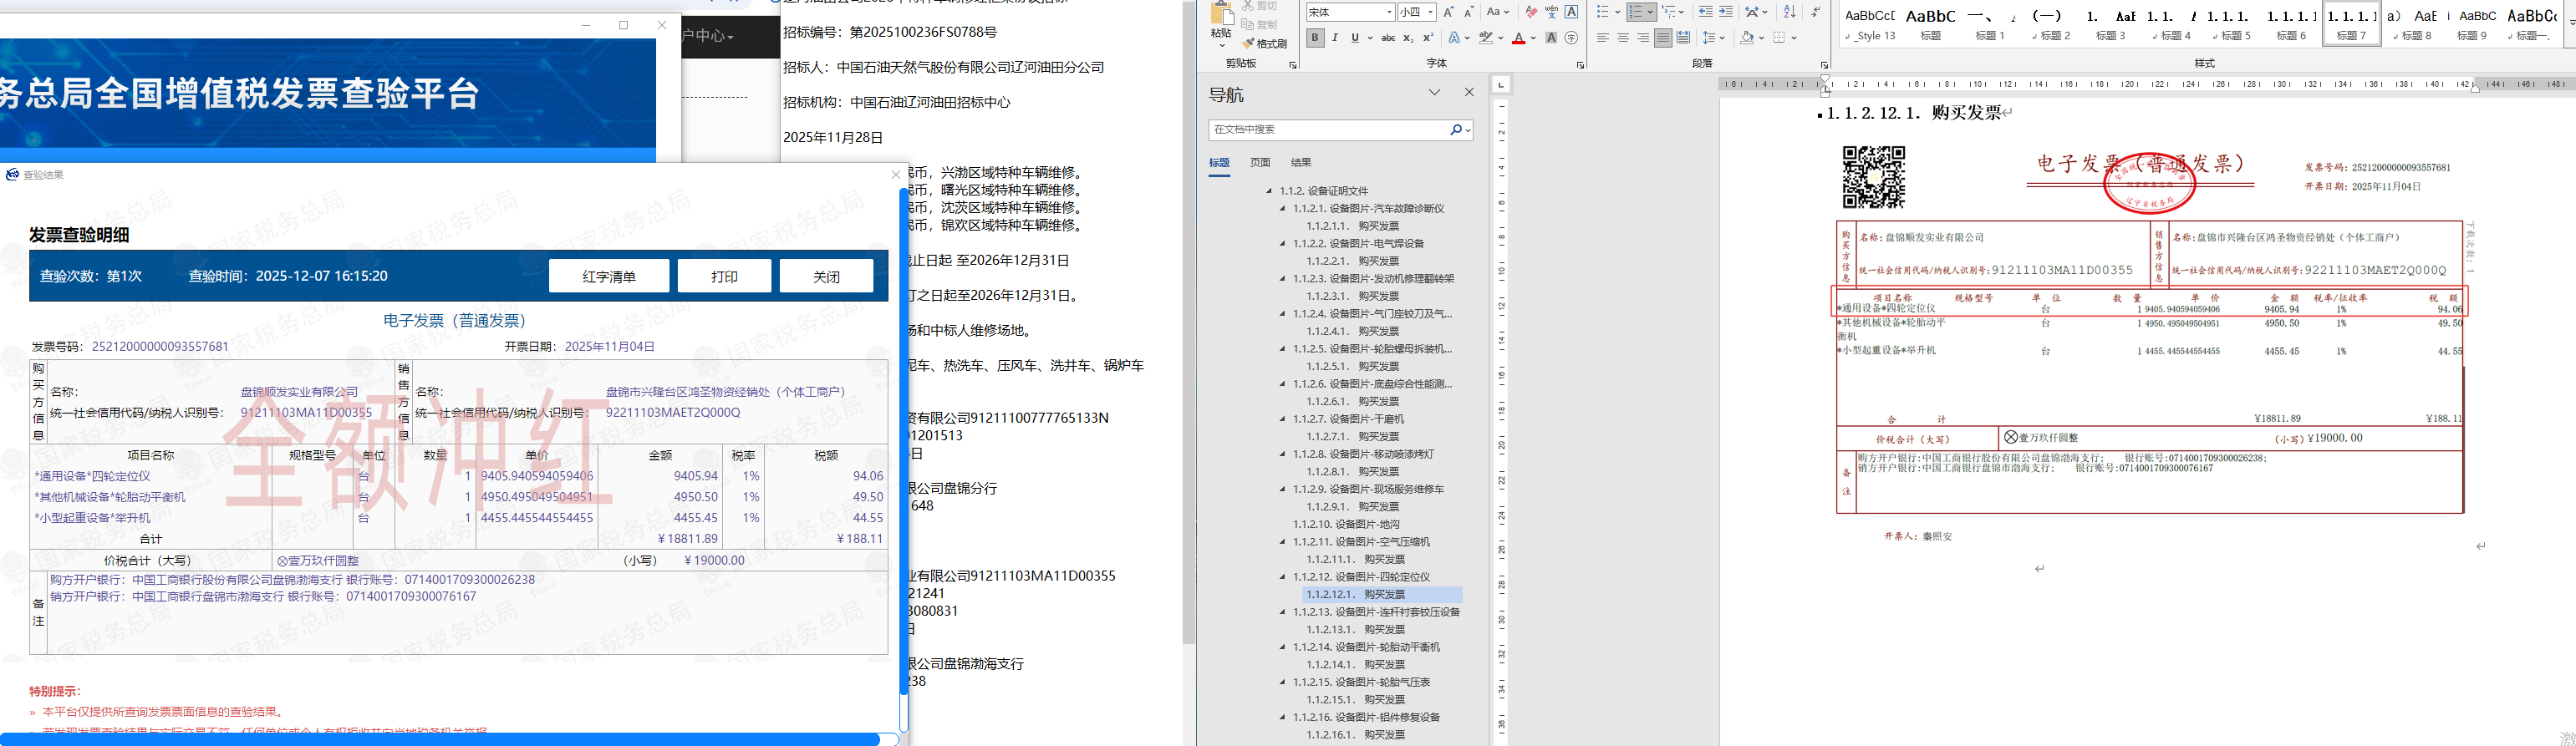Switch to the 结果 tab in navigation pane
This screenshot has width=2576, height=746.
1301,163
